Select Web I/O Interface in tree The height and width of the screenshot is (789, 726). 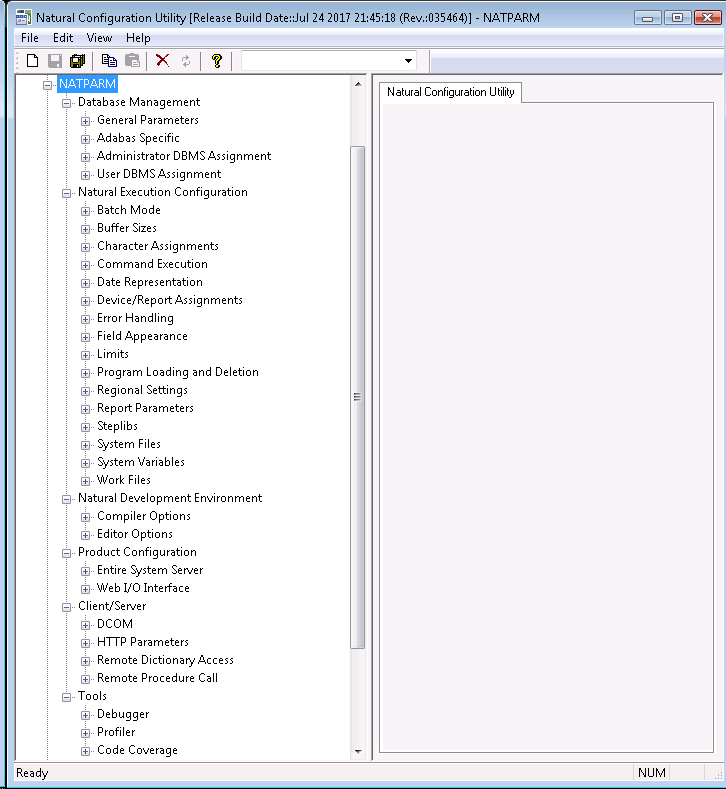pyautogui.click(x=143, y=588)
